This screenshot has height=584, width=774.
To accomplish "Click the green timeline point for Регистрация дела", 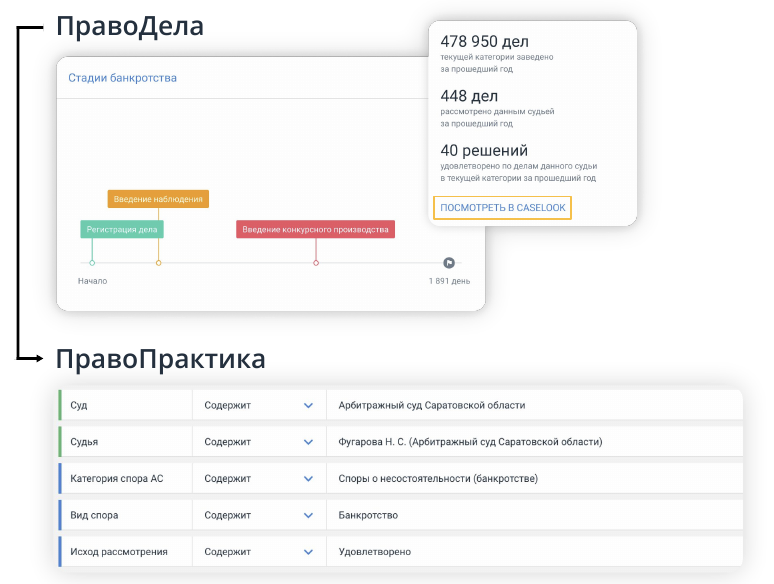I will tap(92, 263).
